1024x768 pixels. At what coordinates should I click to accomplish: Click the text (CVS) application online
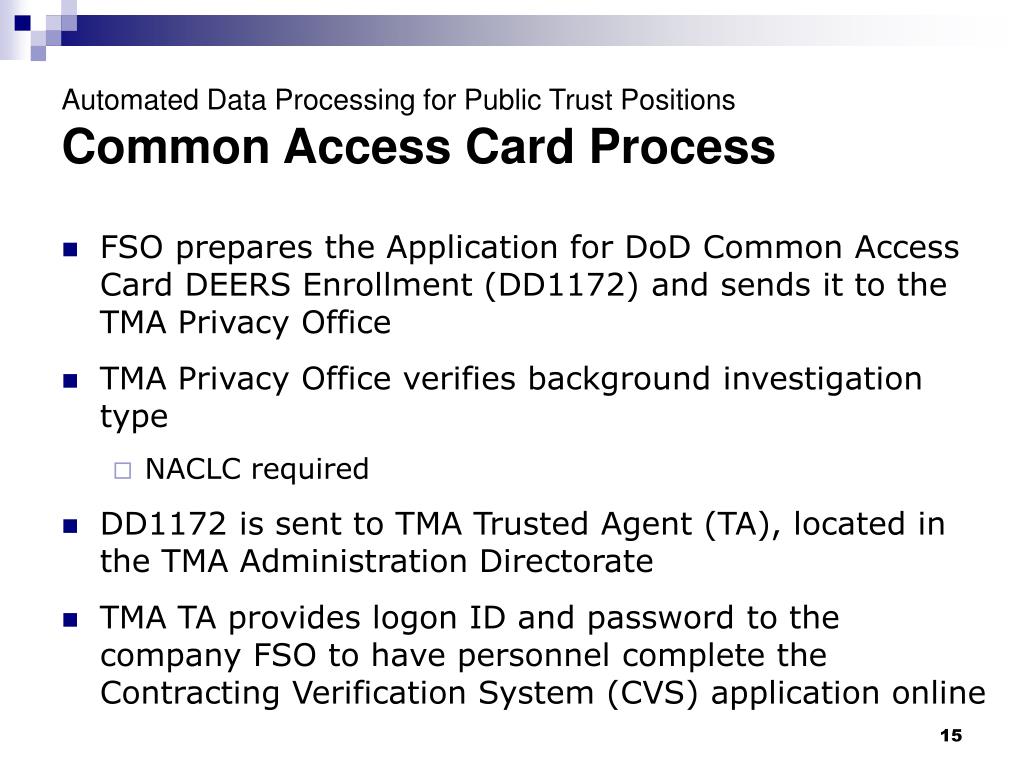(796, 693)
